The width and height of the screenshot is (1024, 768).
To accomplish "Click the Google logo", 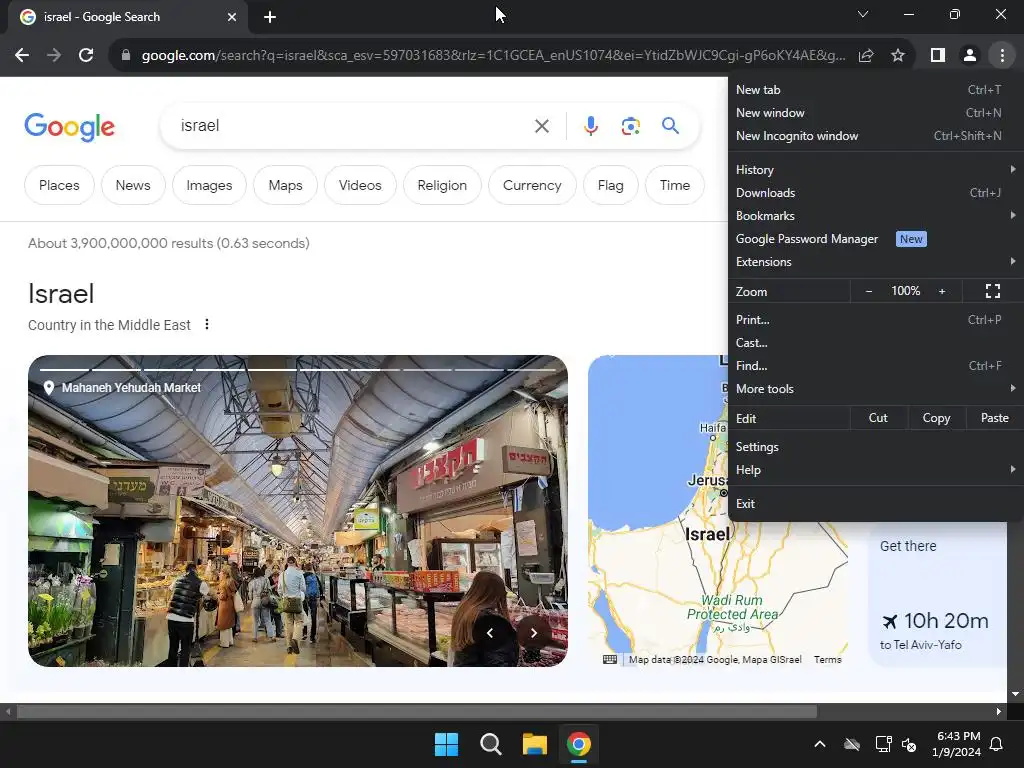I will pyautogui.click(x=69, y=127).
